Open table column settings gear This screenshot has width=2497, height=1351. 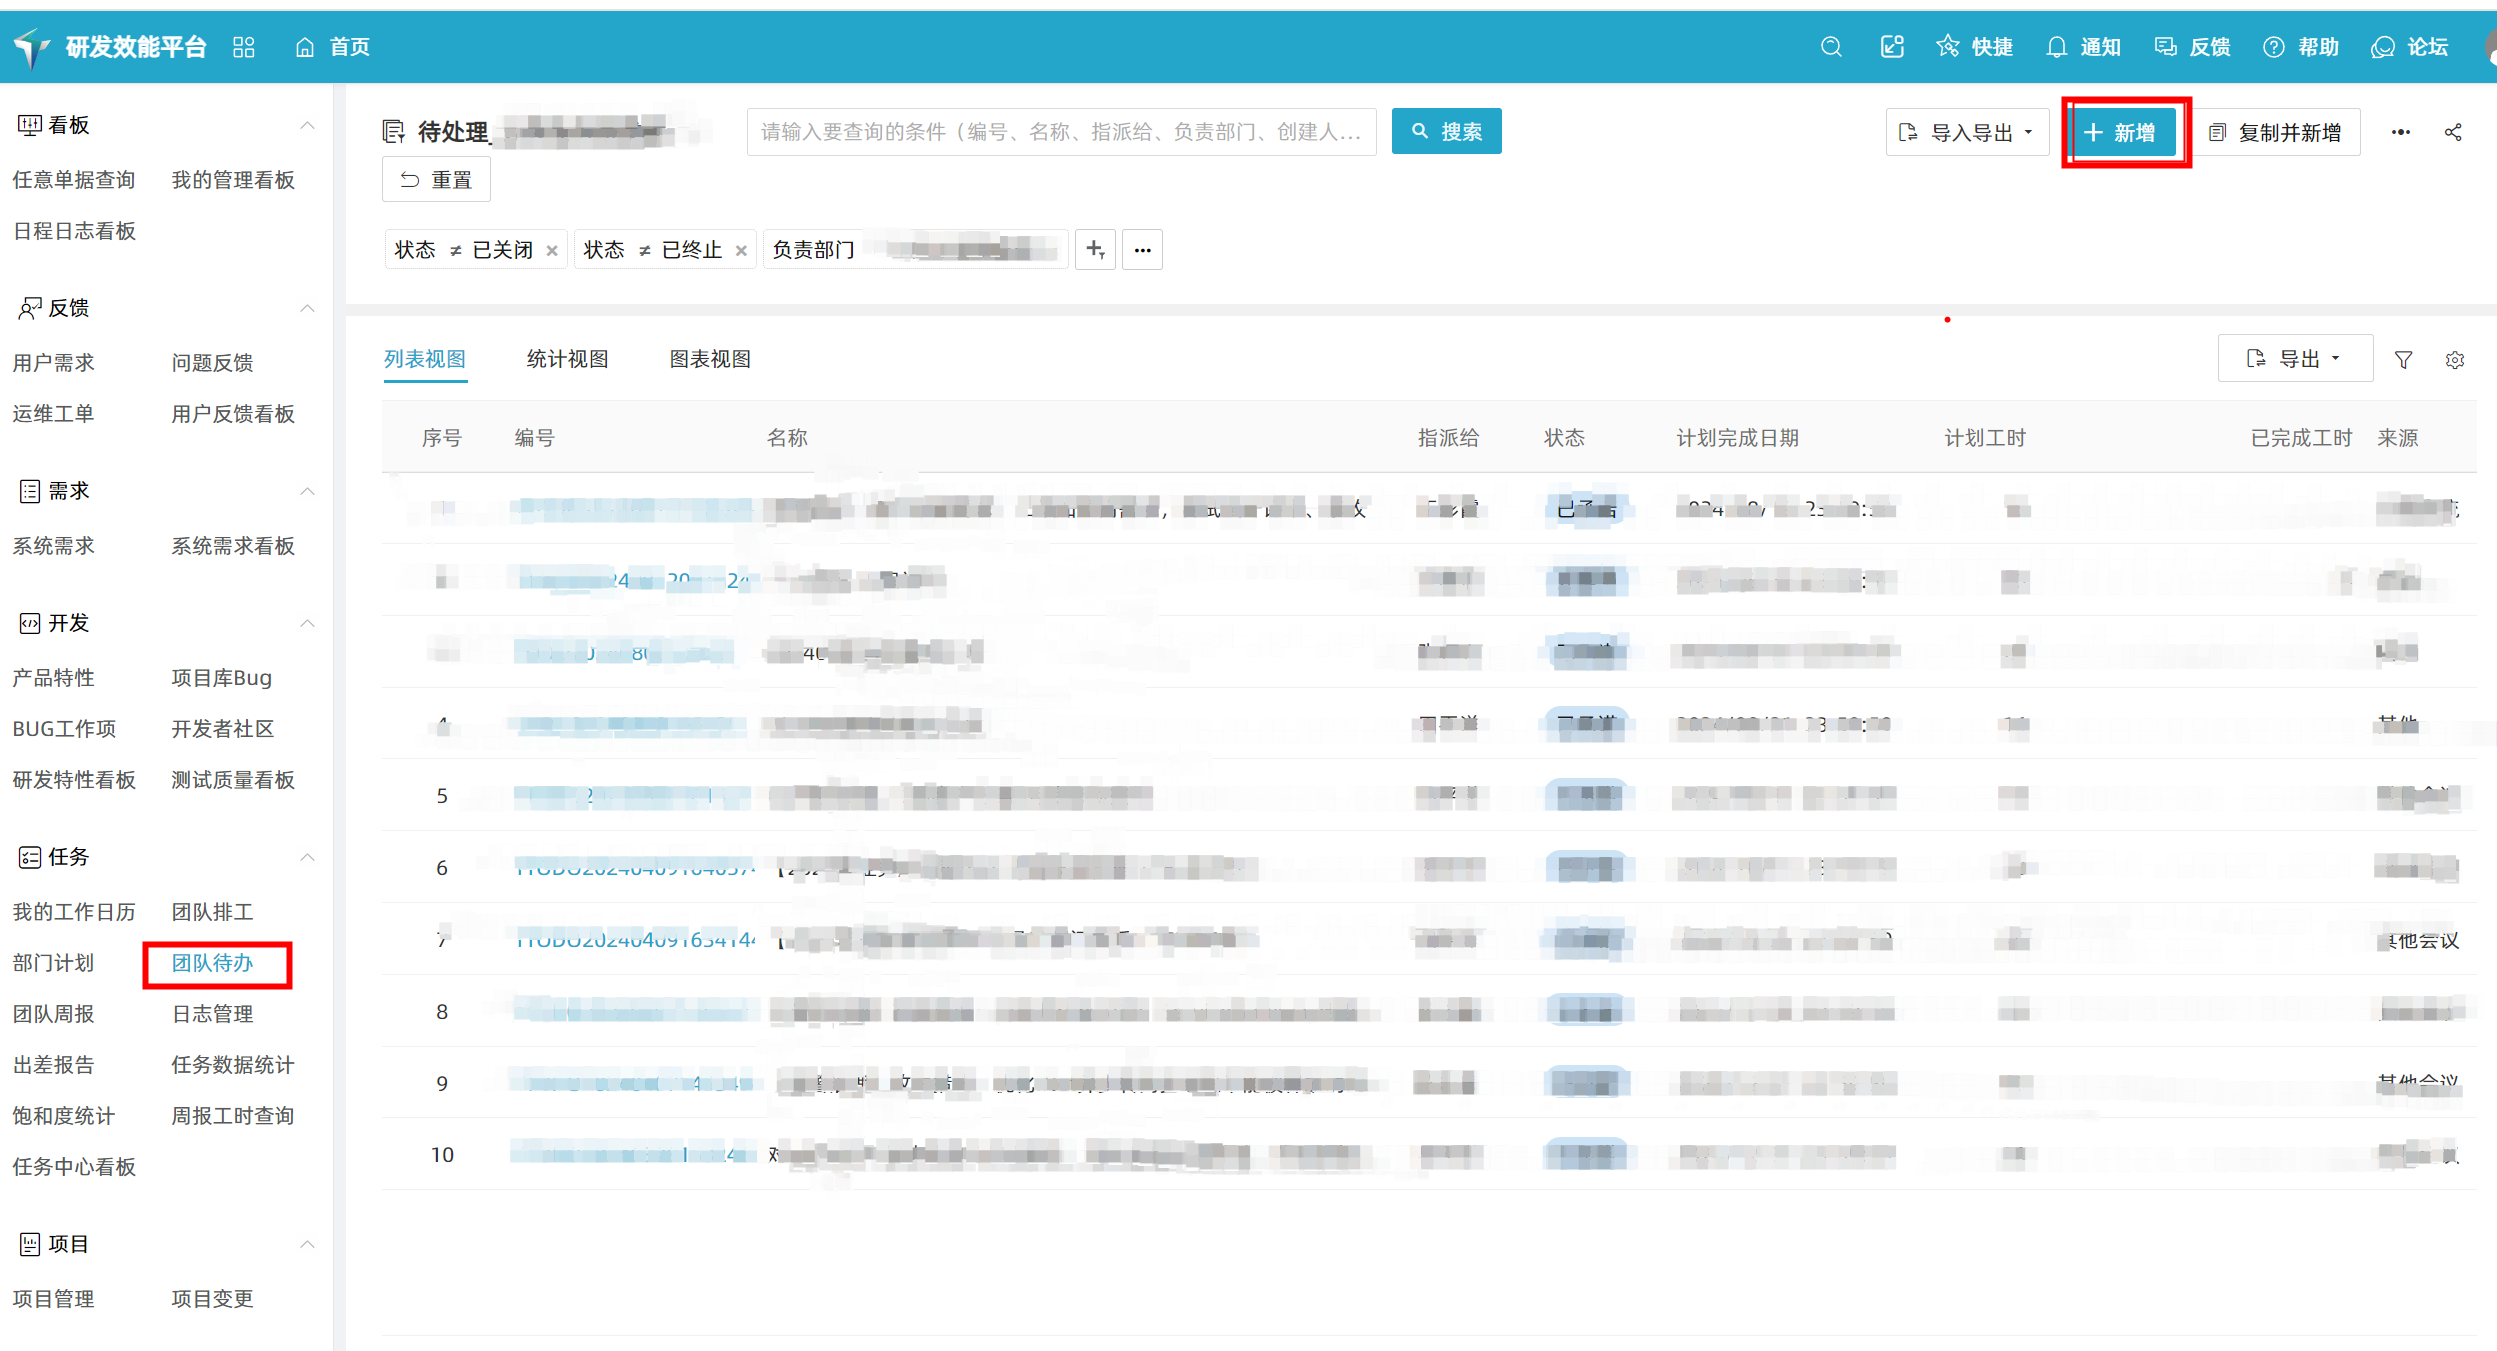2454,360
